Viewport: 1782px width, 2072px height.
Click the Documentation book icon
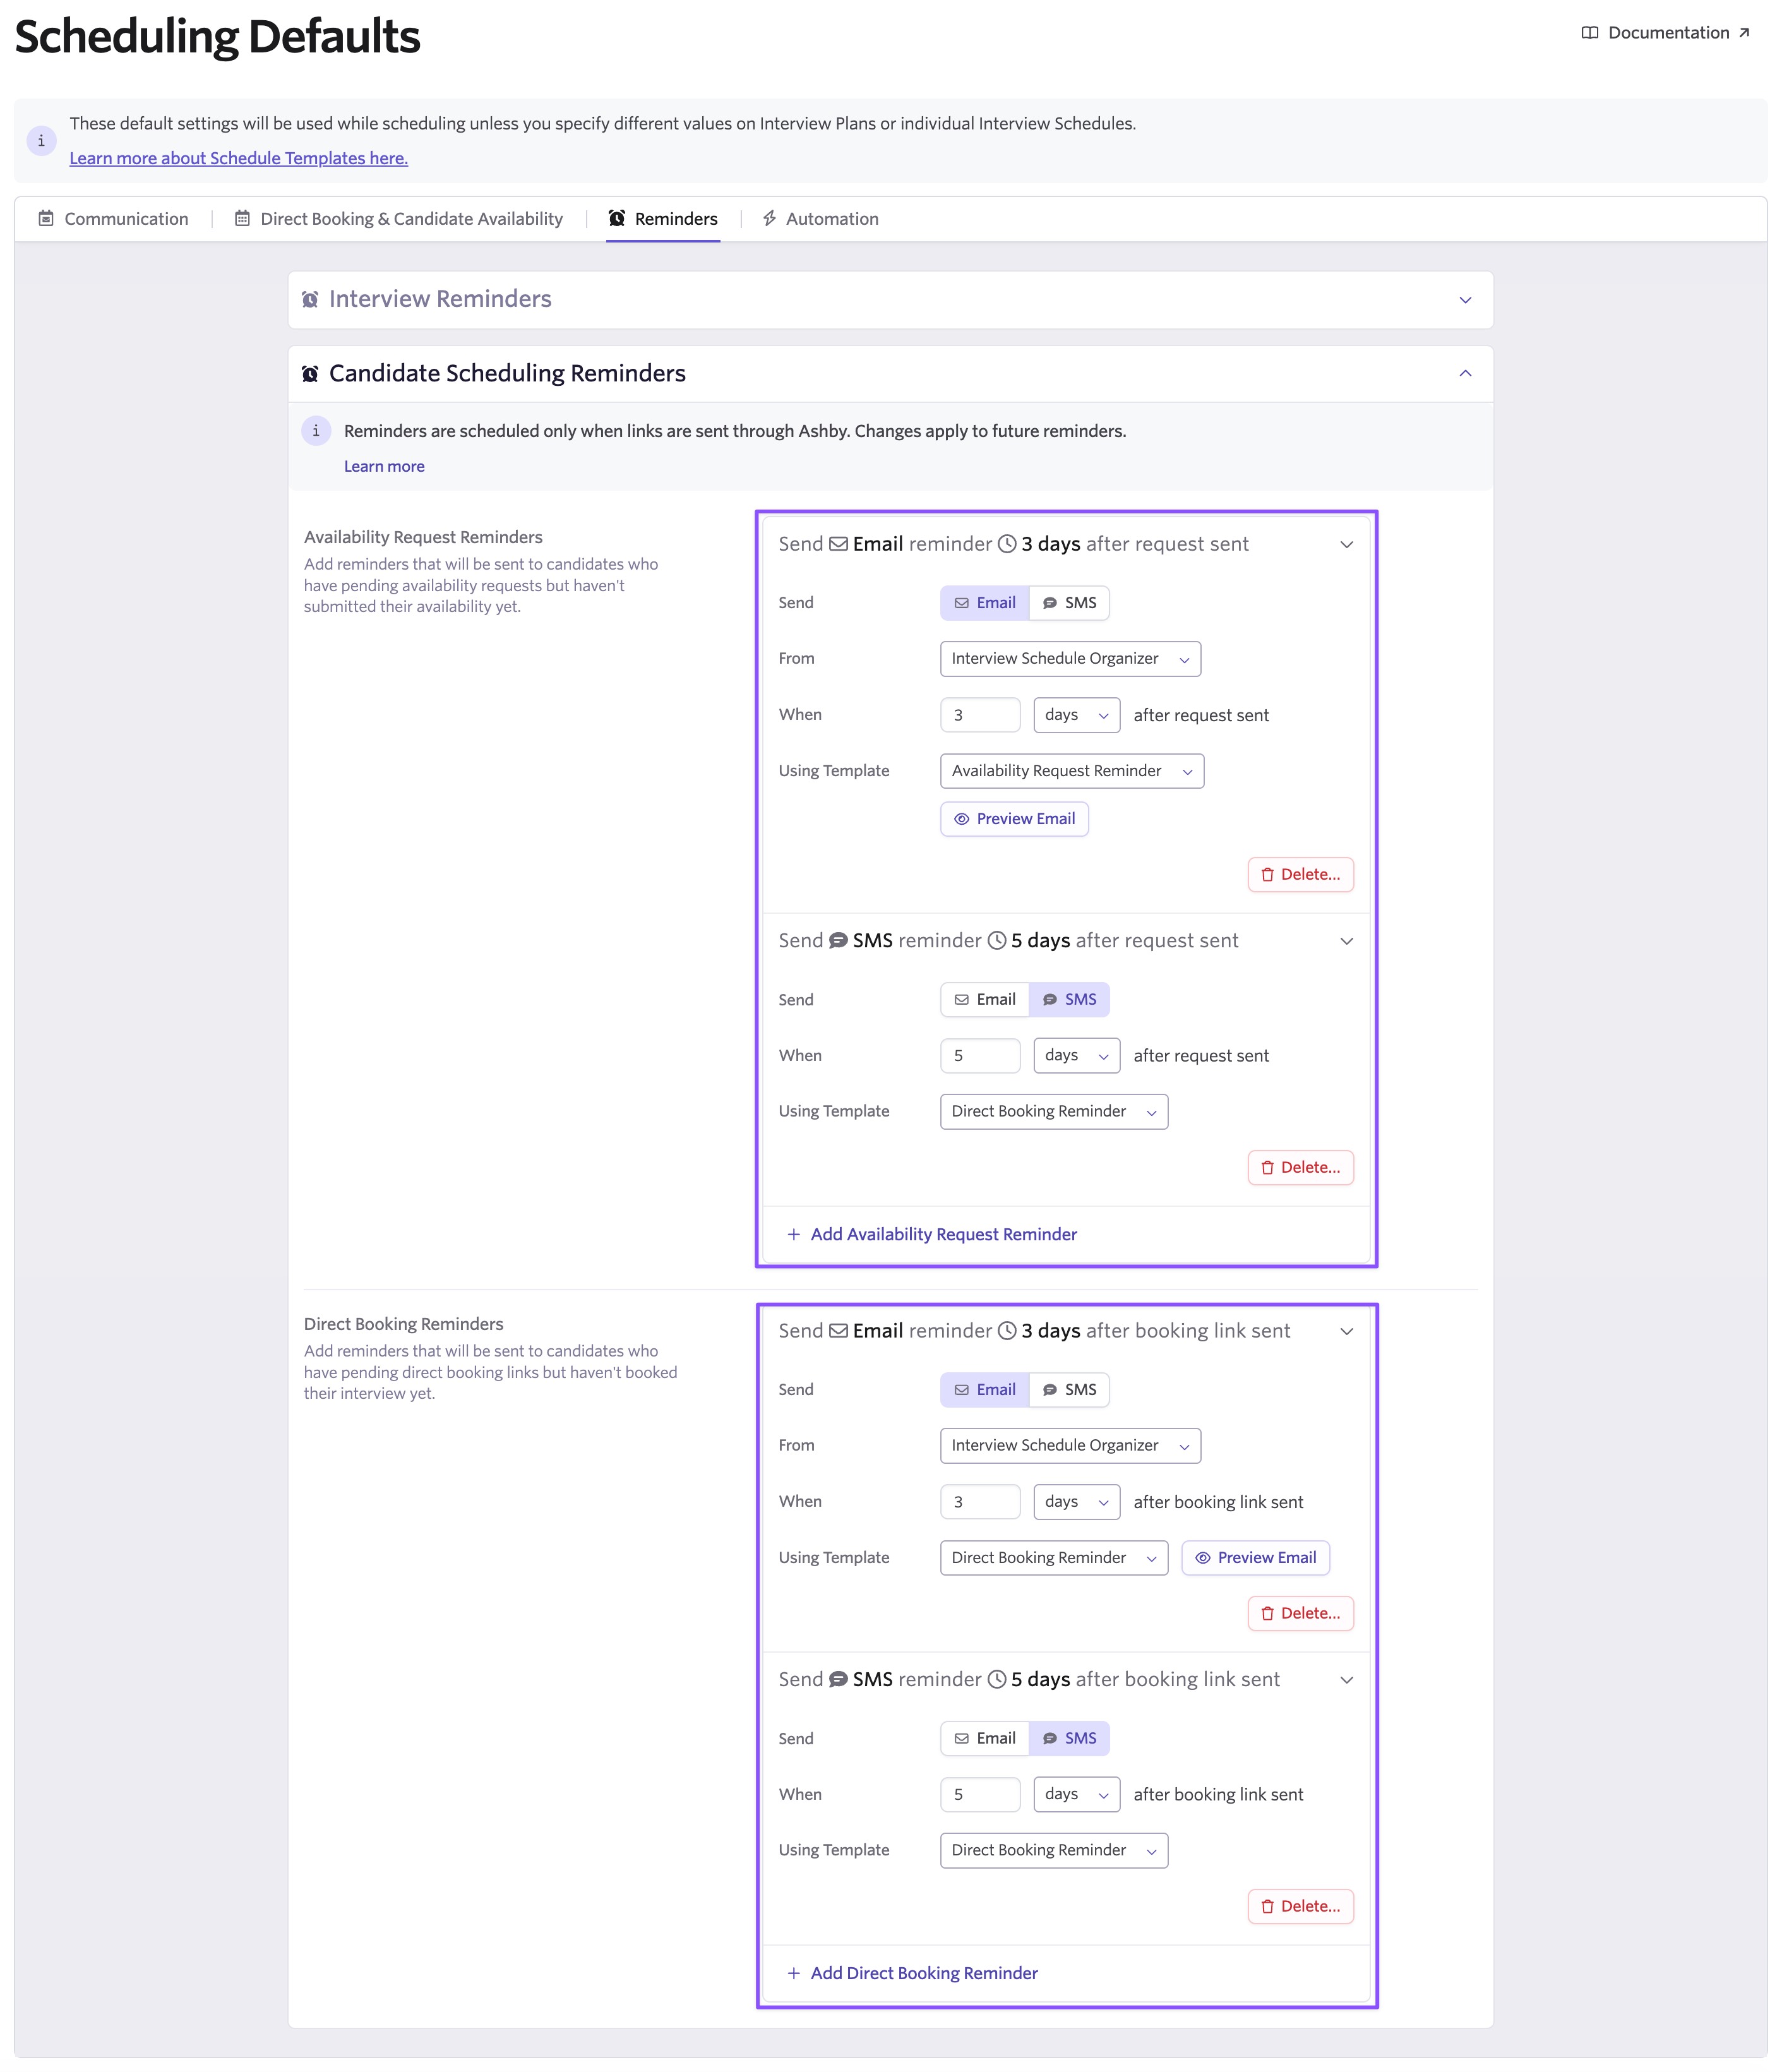(x=1589, y=33)
